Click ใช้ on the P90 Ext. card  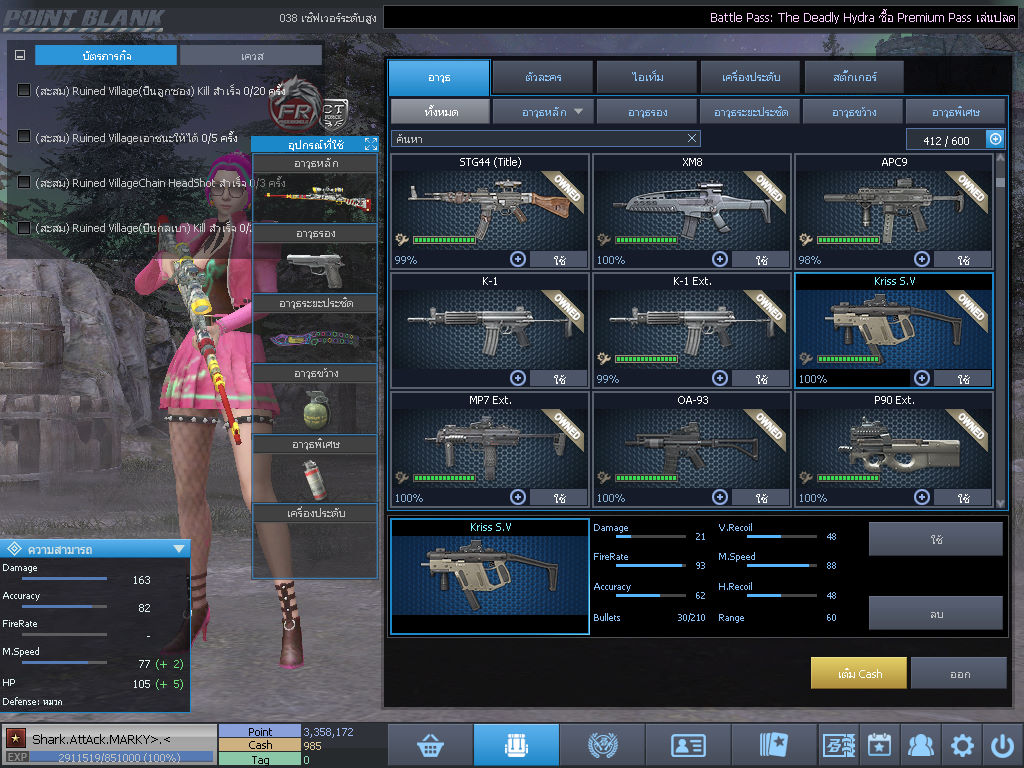963,498
